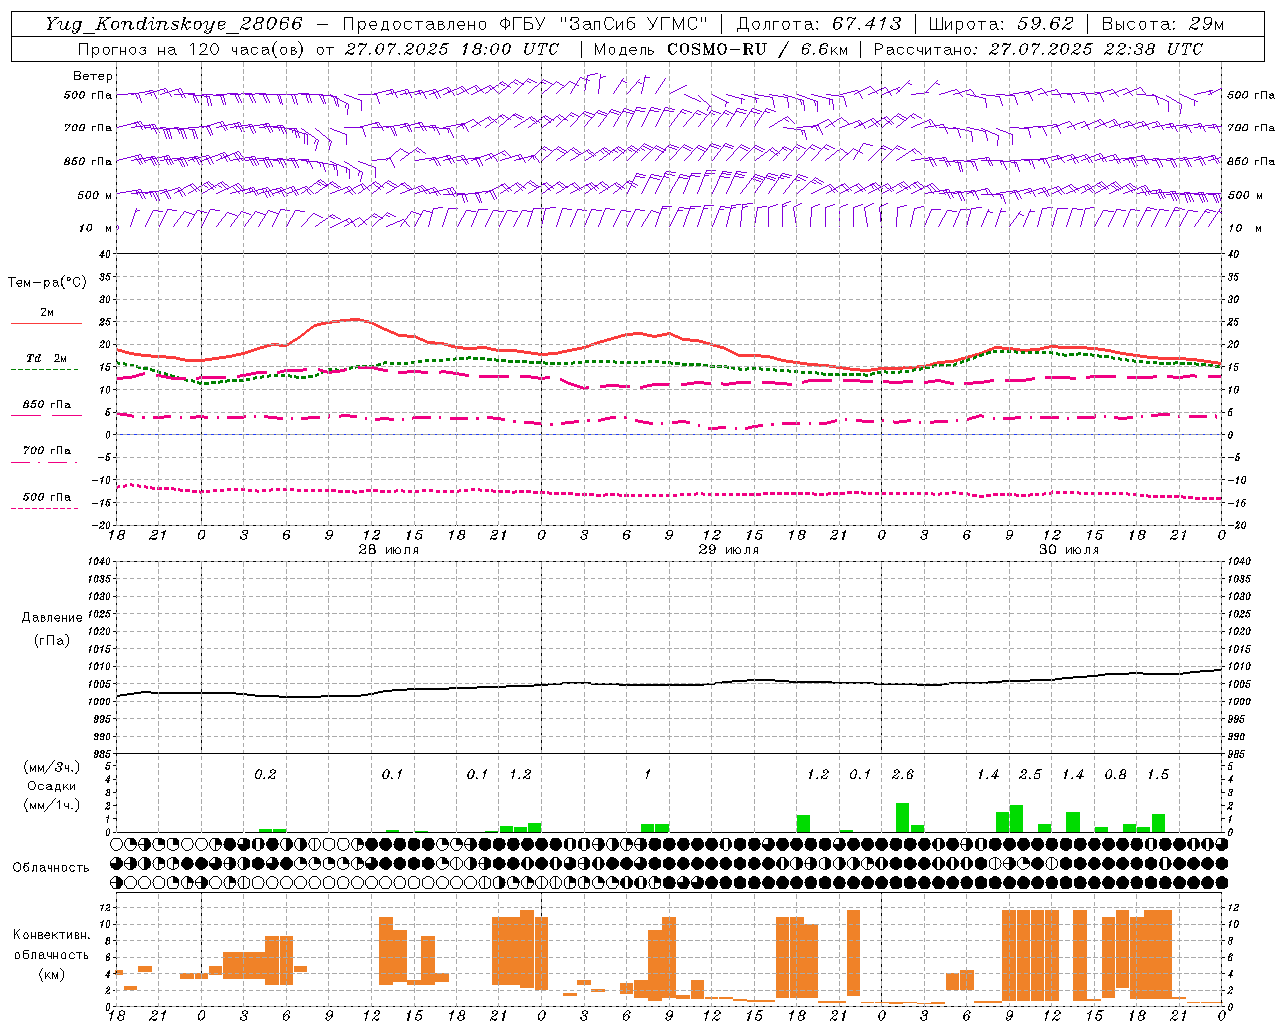This screenshot has height=1024, width=1280.
Task: Click the 'Модель COSMO-RU / 6.6км' label
Action: click(721, 49)
